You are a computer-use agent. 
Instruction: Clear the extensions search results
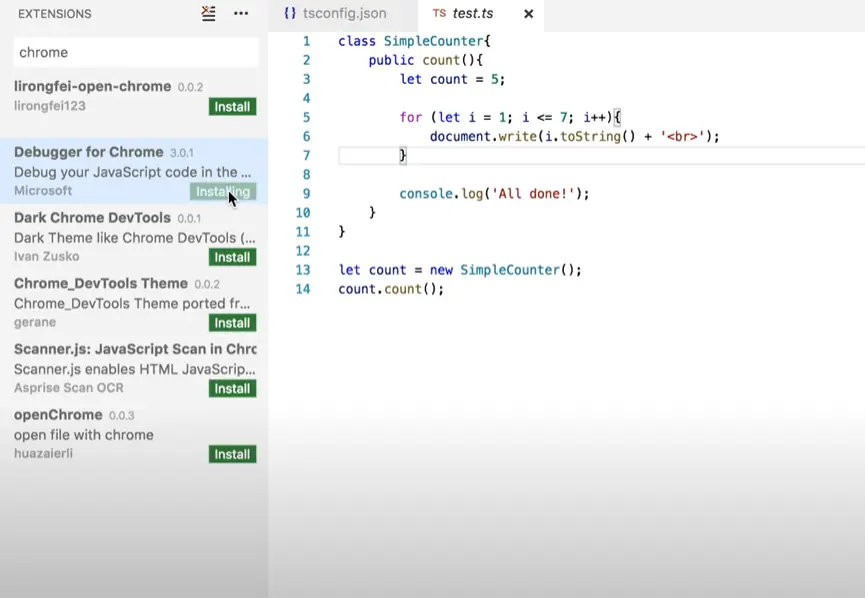(207, 14)
